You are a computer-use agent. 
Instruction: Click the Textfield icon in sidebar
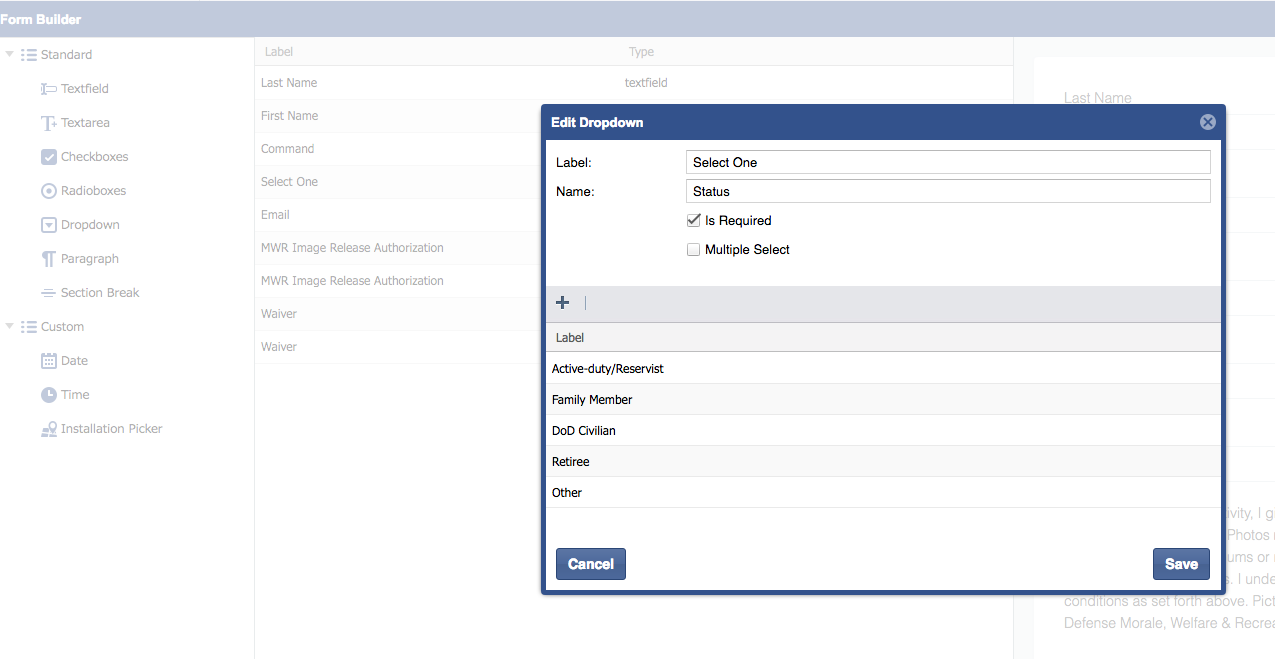48,89
